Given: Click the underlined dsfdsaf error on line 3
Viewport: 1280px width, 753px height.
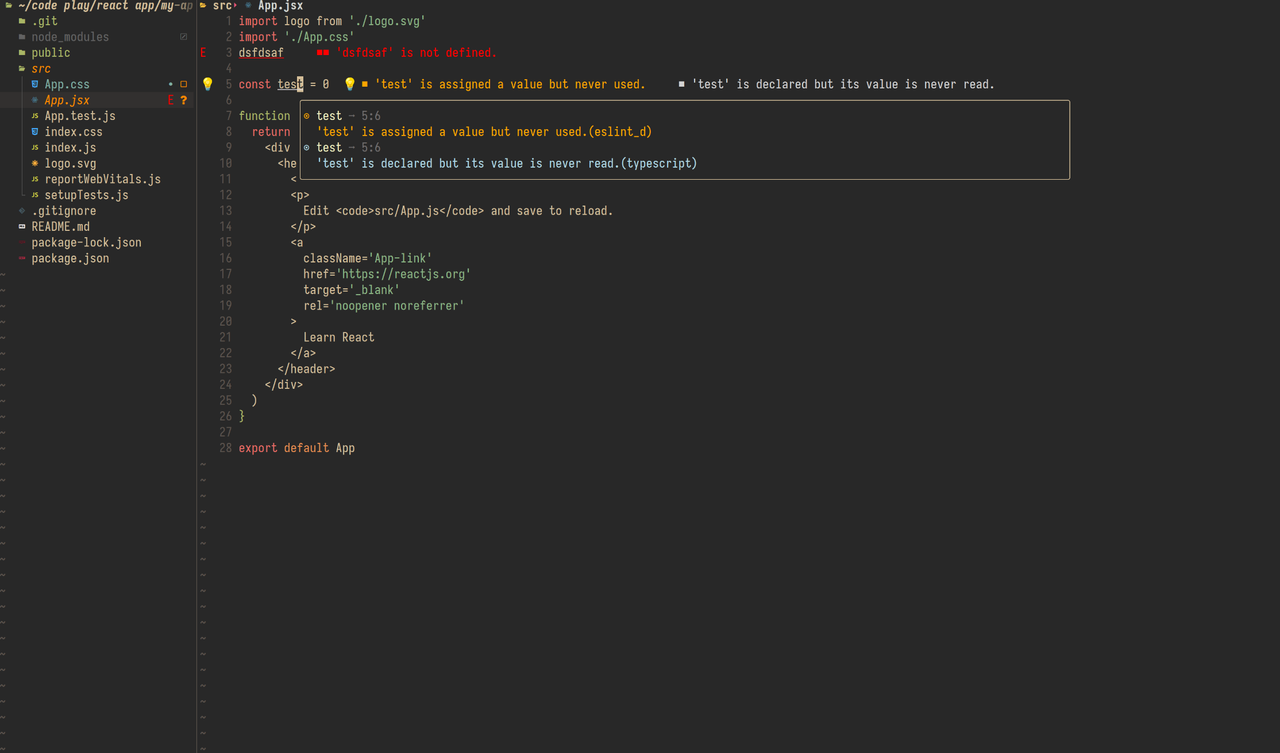Looking at the screenshot, I should [261, 52].
